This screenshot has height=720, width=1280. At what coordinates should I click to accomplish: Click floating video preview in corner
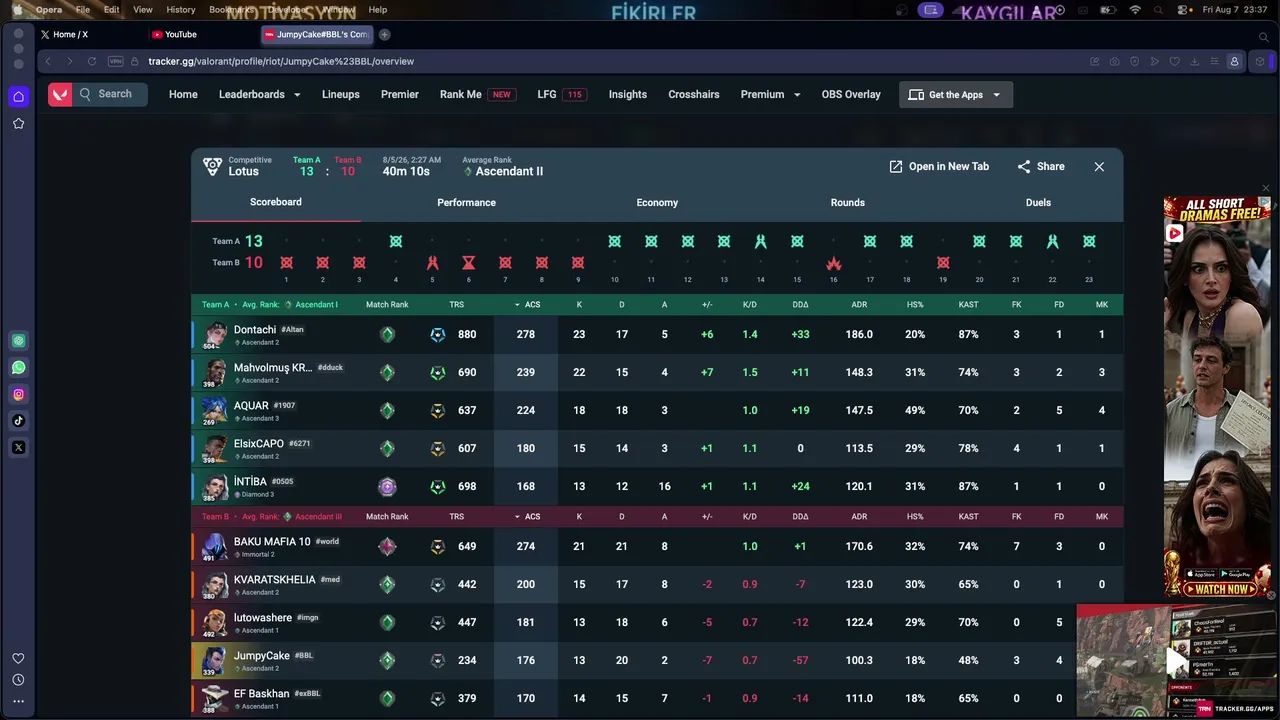point(1176,661)
